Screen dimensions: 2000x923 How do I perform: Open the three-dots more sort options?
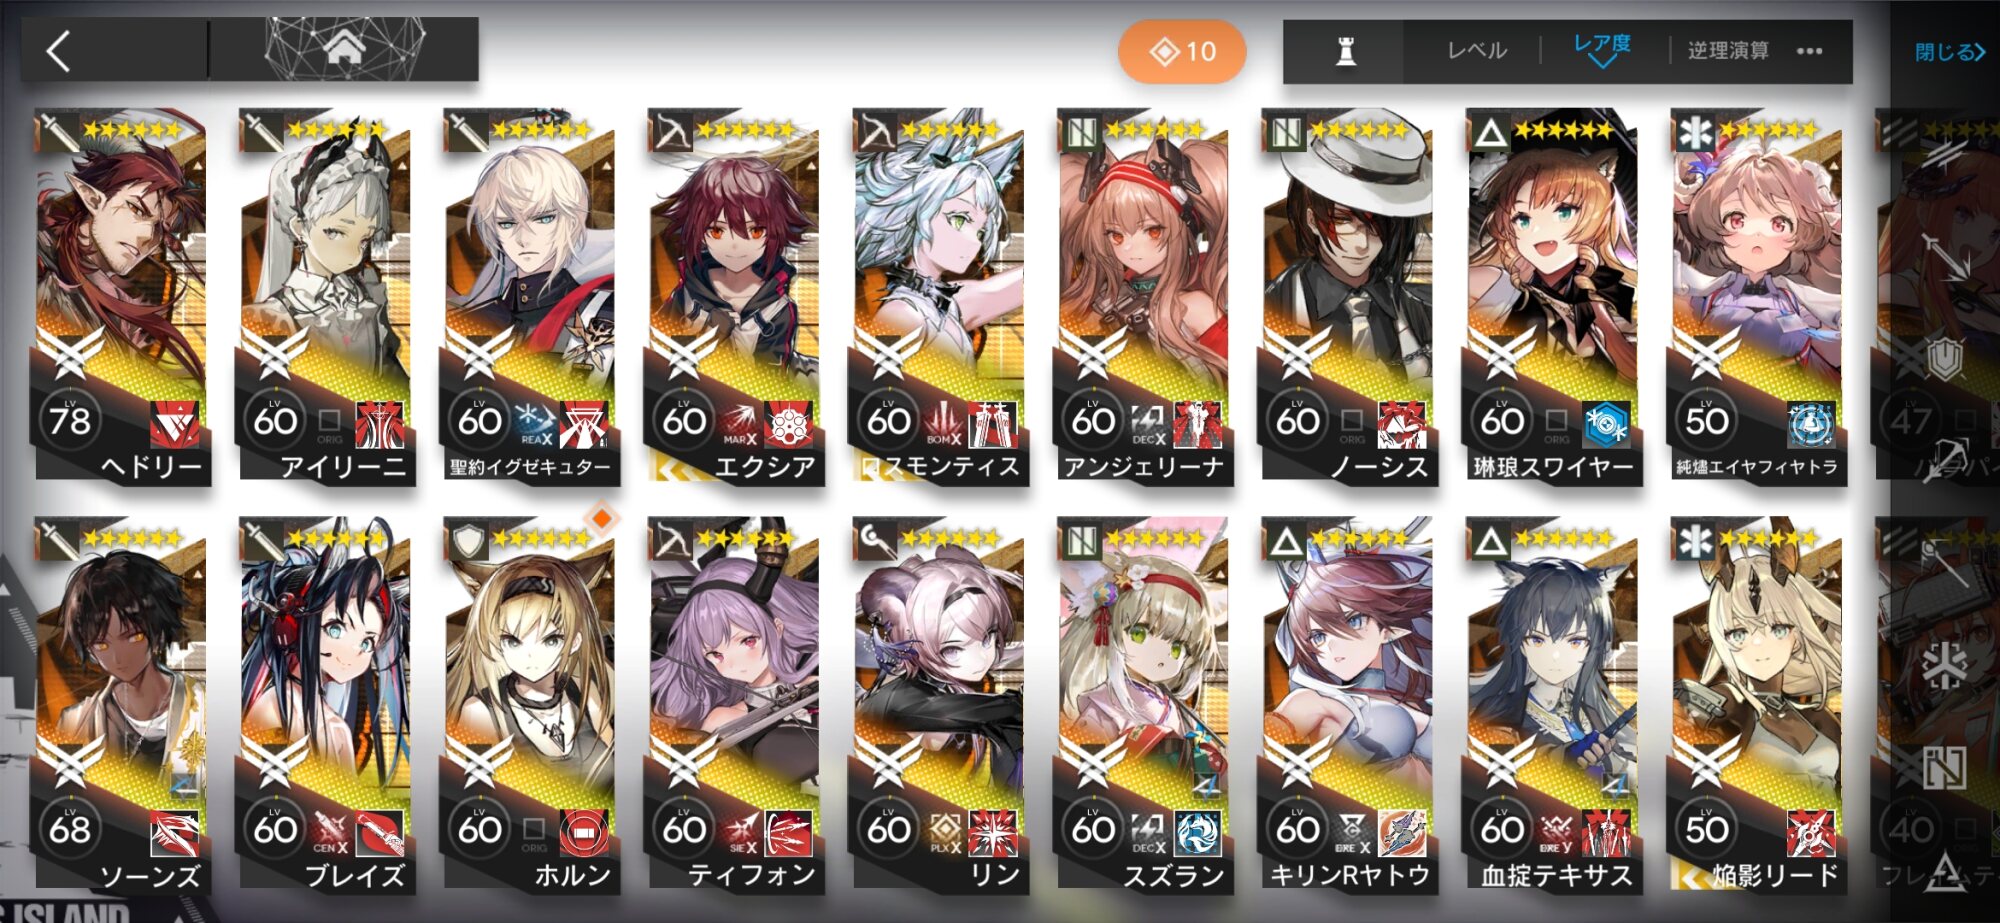point(1809,51)
